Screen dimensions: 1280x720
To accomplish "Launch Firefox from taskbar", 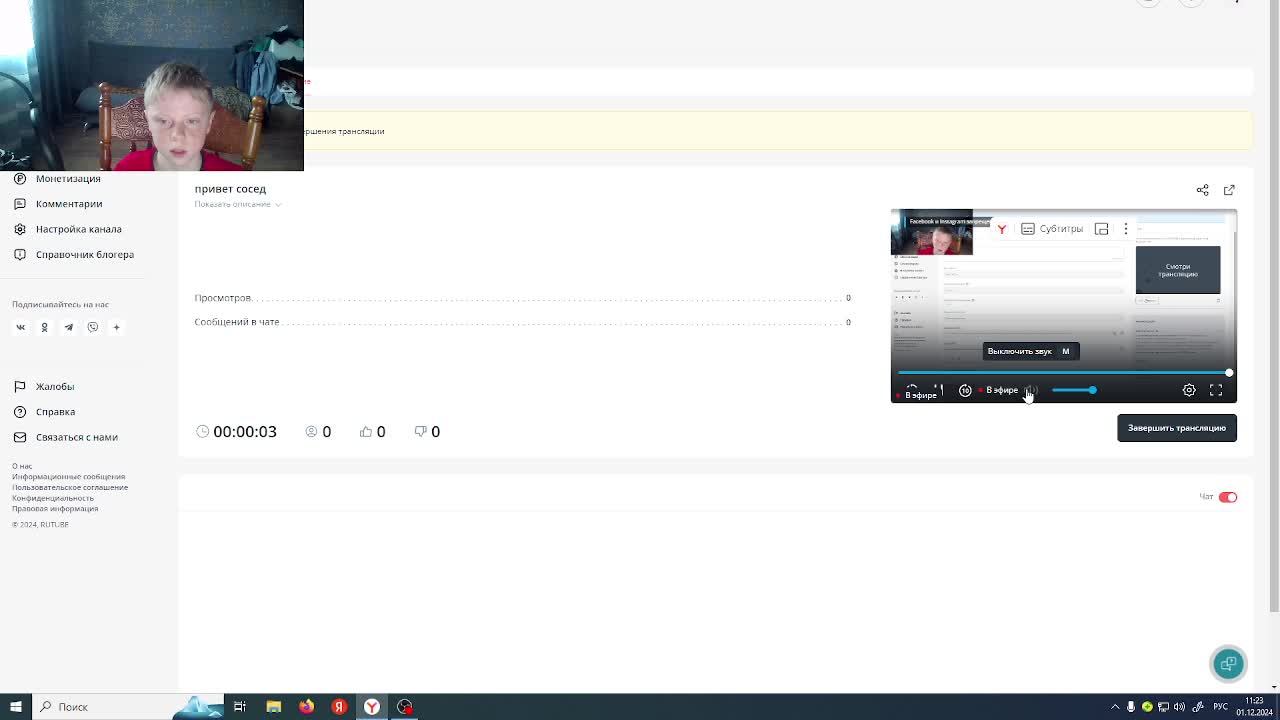I will pos(306,706).
